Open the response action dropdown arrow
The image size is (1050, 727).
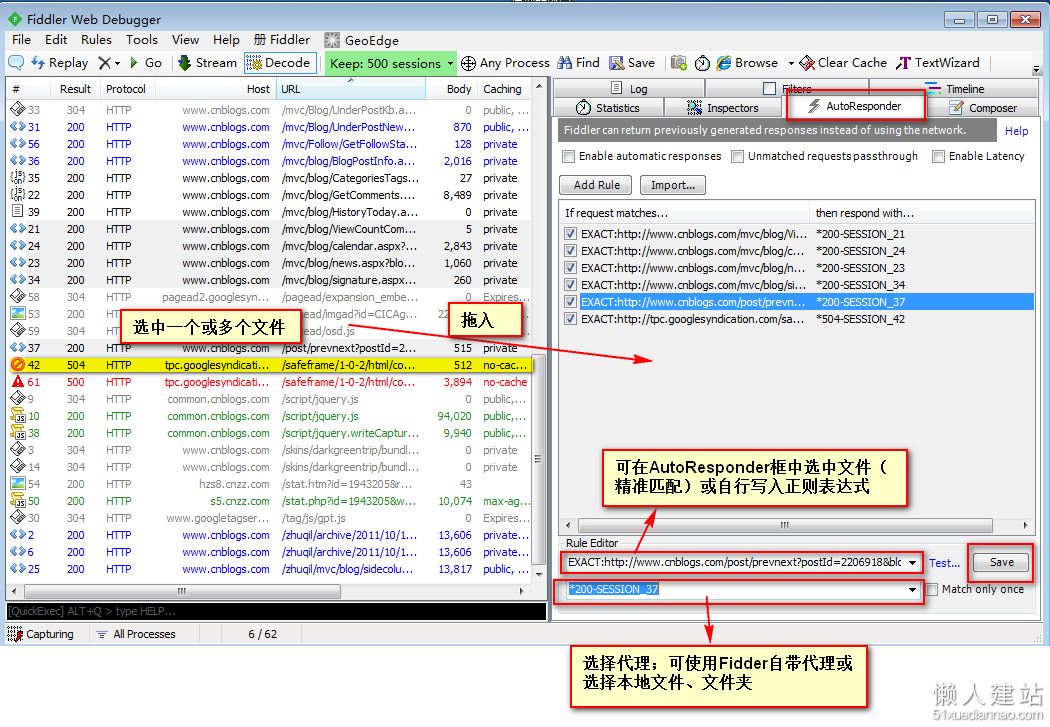(912, 590)
